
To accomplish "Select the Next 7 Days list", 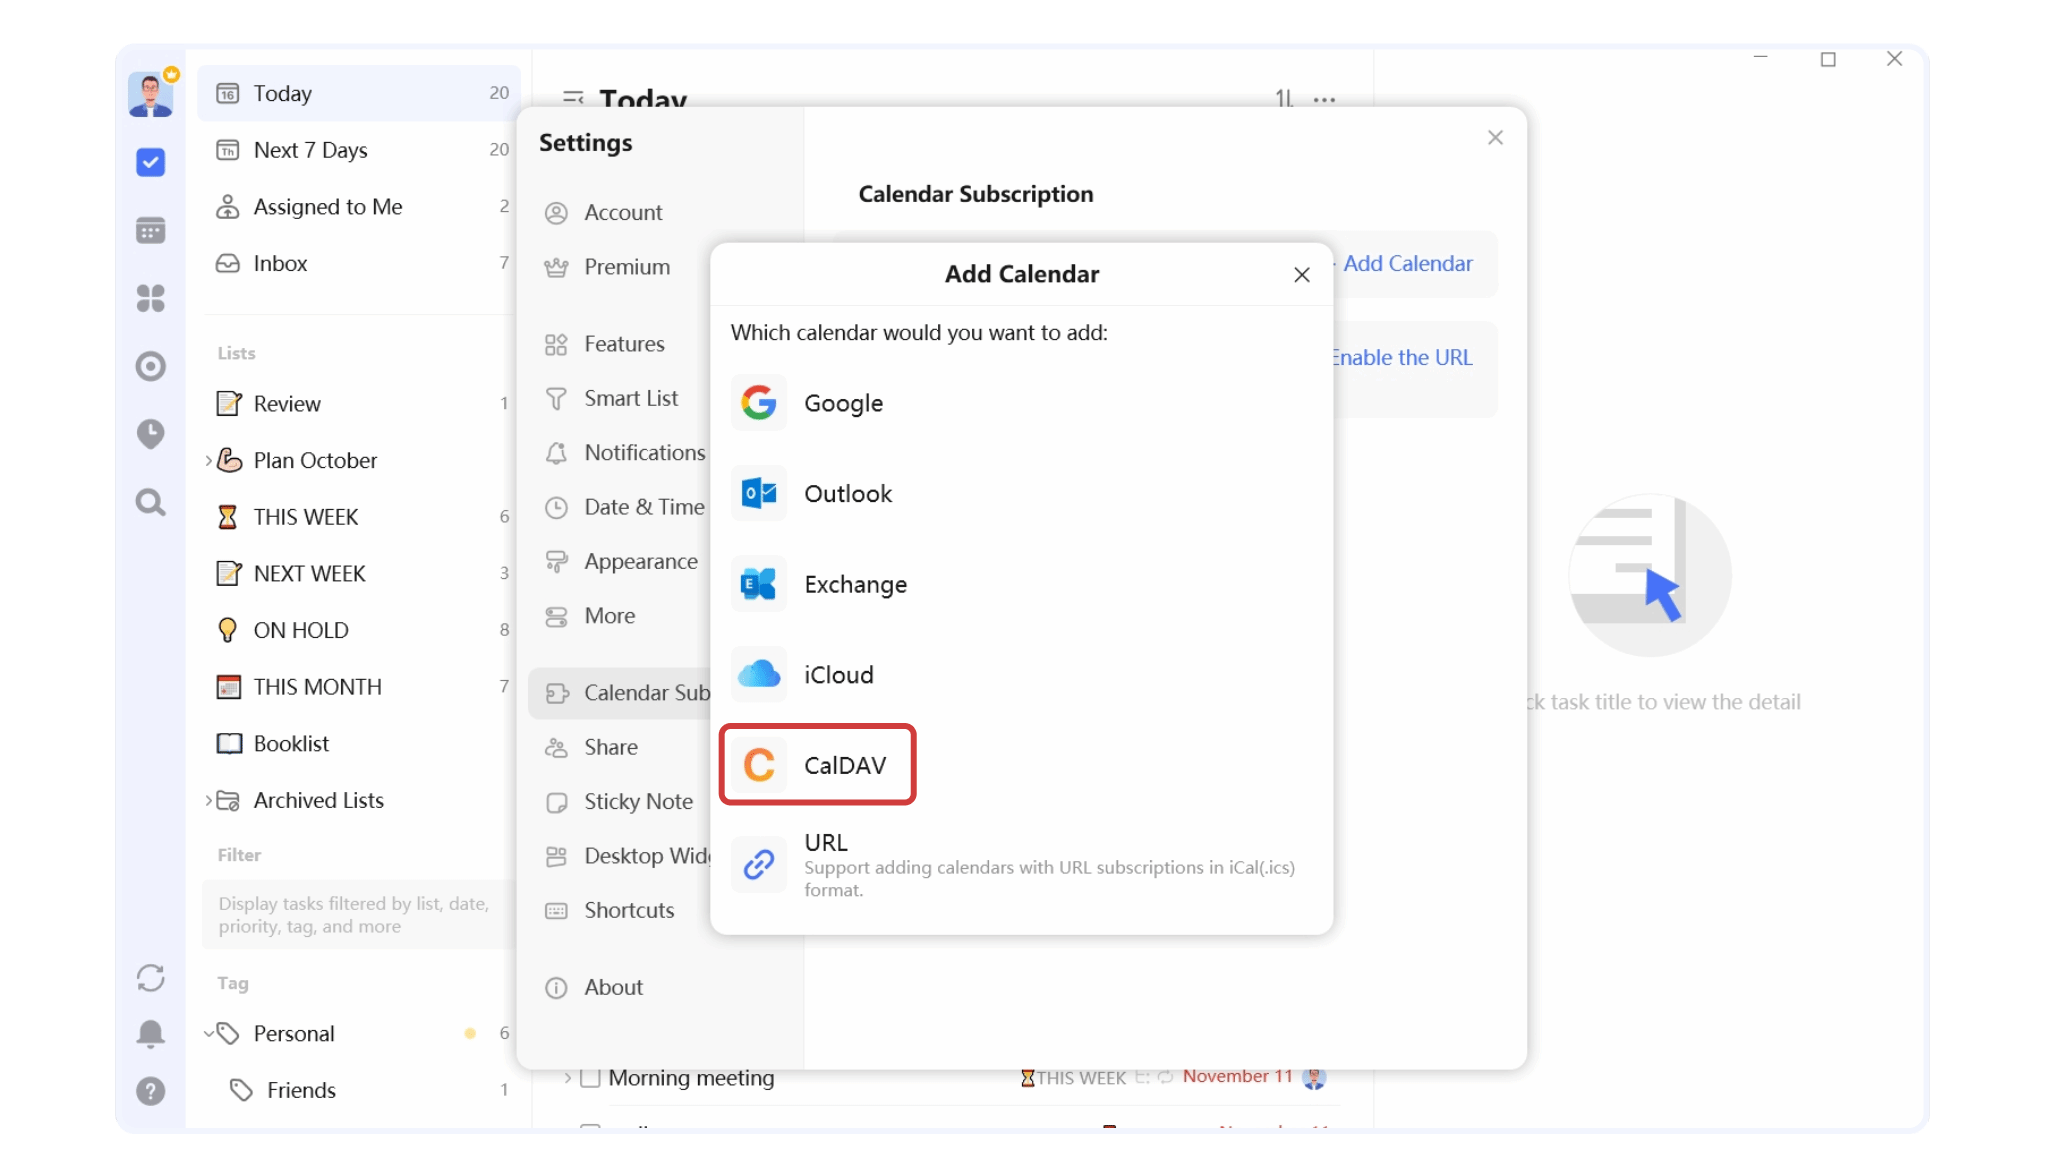I will 359,150.
